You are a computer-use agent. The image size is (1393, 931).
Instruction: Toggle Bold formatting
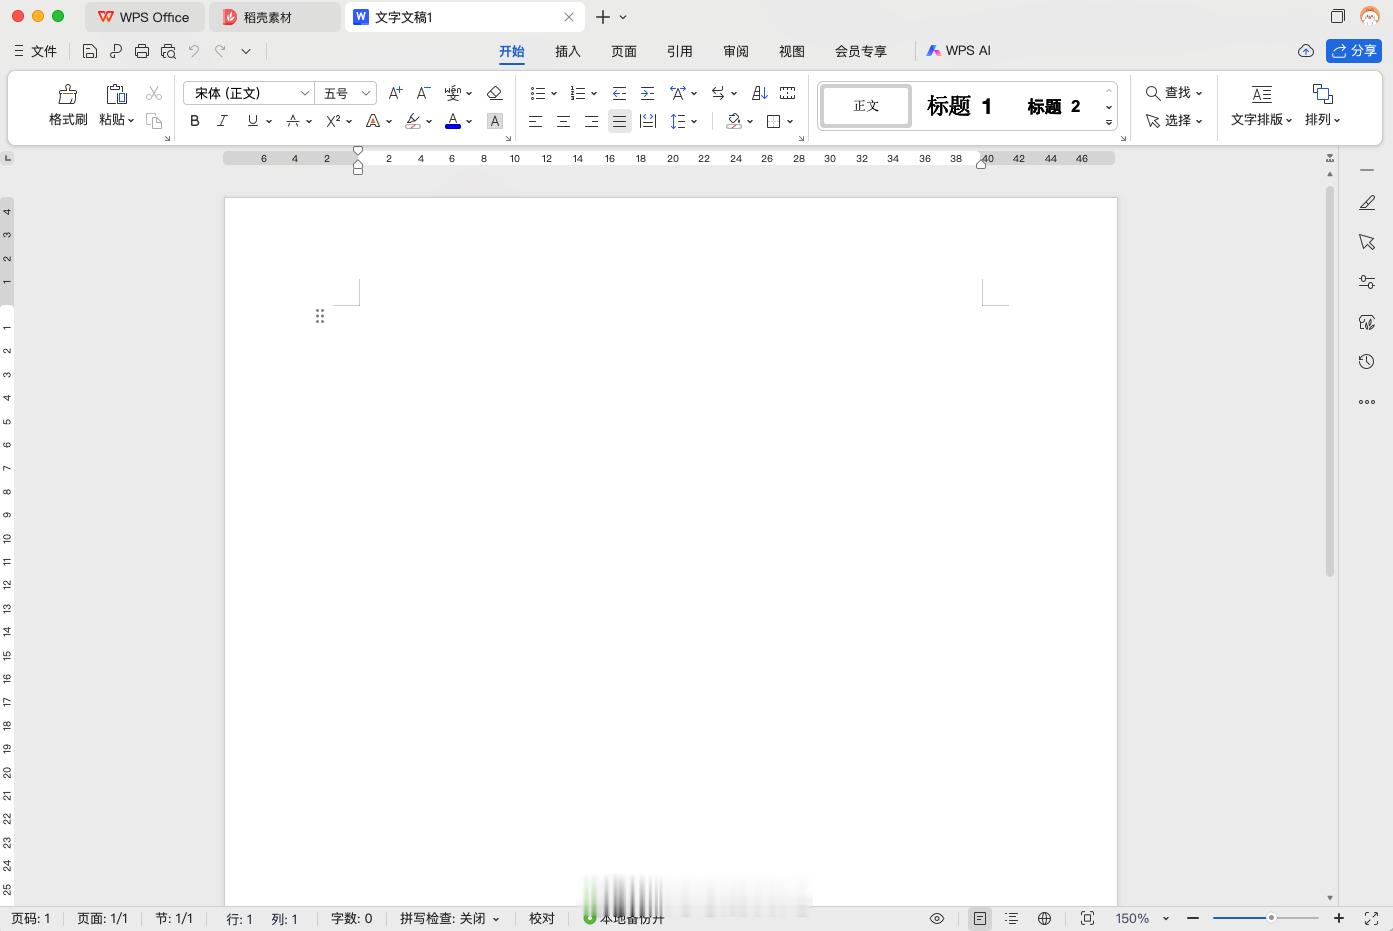point(195,121)
